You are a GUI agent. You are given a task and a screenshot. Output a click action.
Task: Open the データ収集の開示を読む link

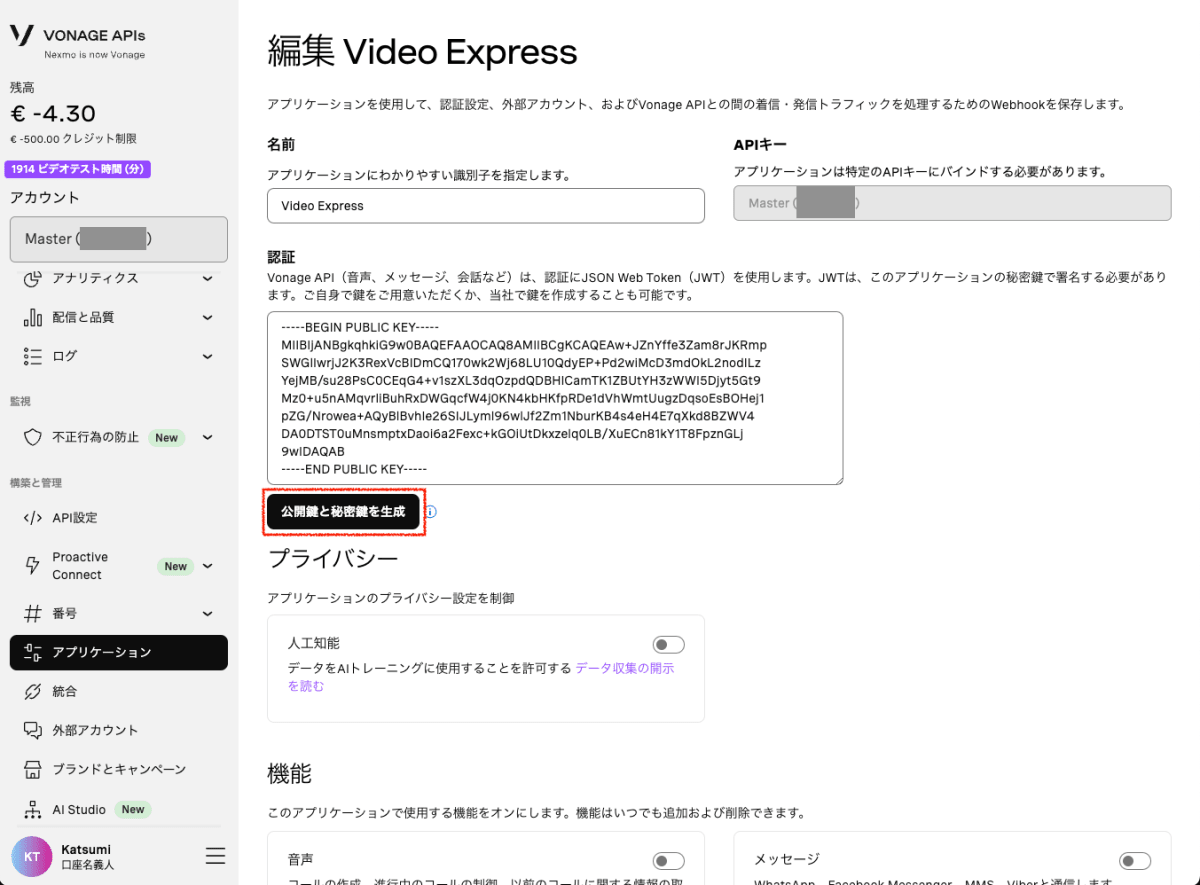(481, 677)
